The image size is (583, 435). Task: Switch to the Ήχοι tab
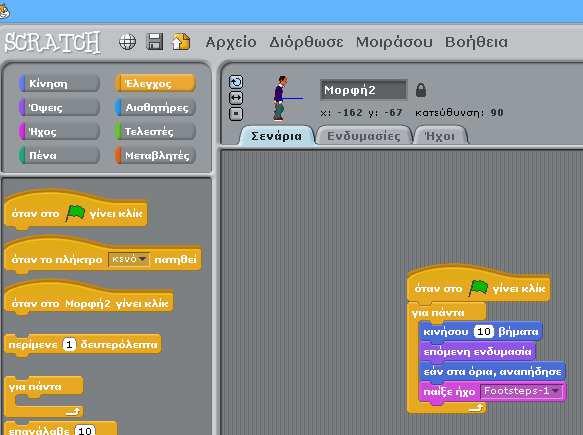(x=440, y=136)
